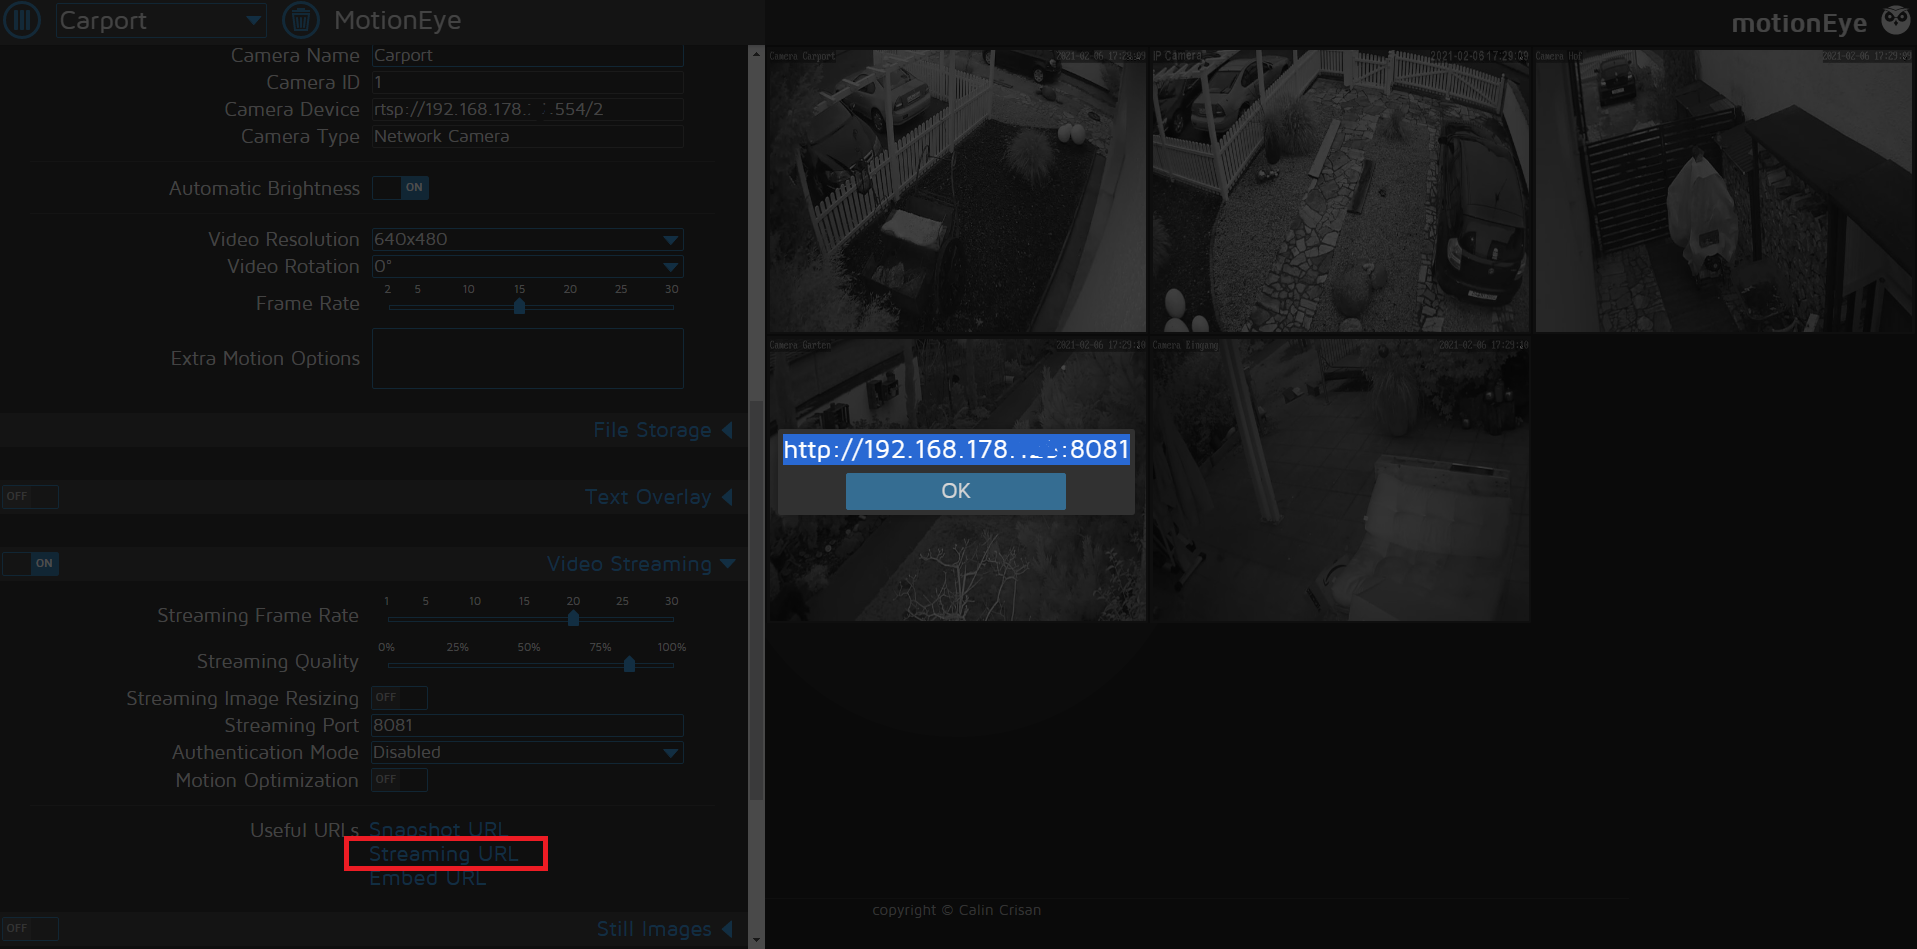Select the Camera Carport feed thumbnail
The image size is (1917, 949).
957,191
